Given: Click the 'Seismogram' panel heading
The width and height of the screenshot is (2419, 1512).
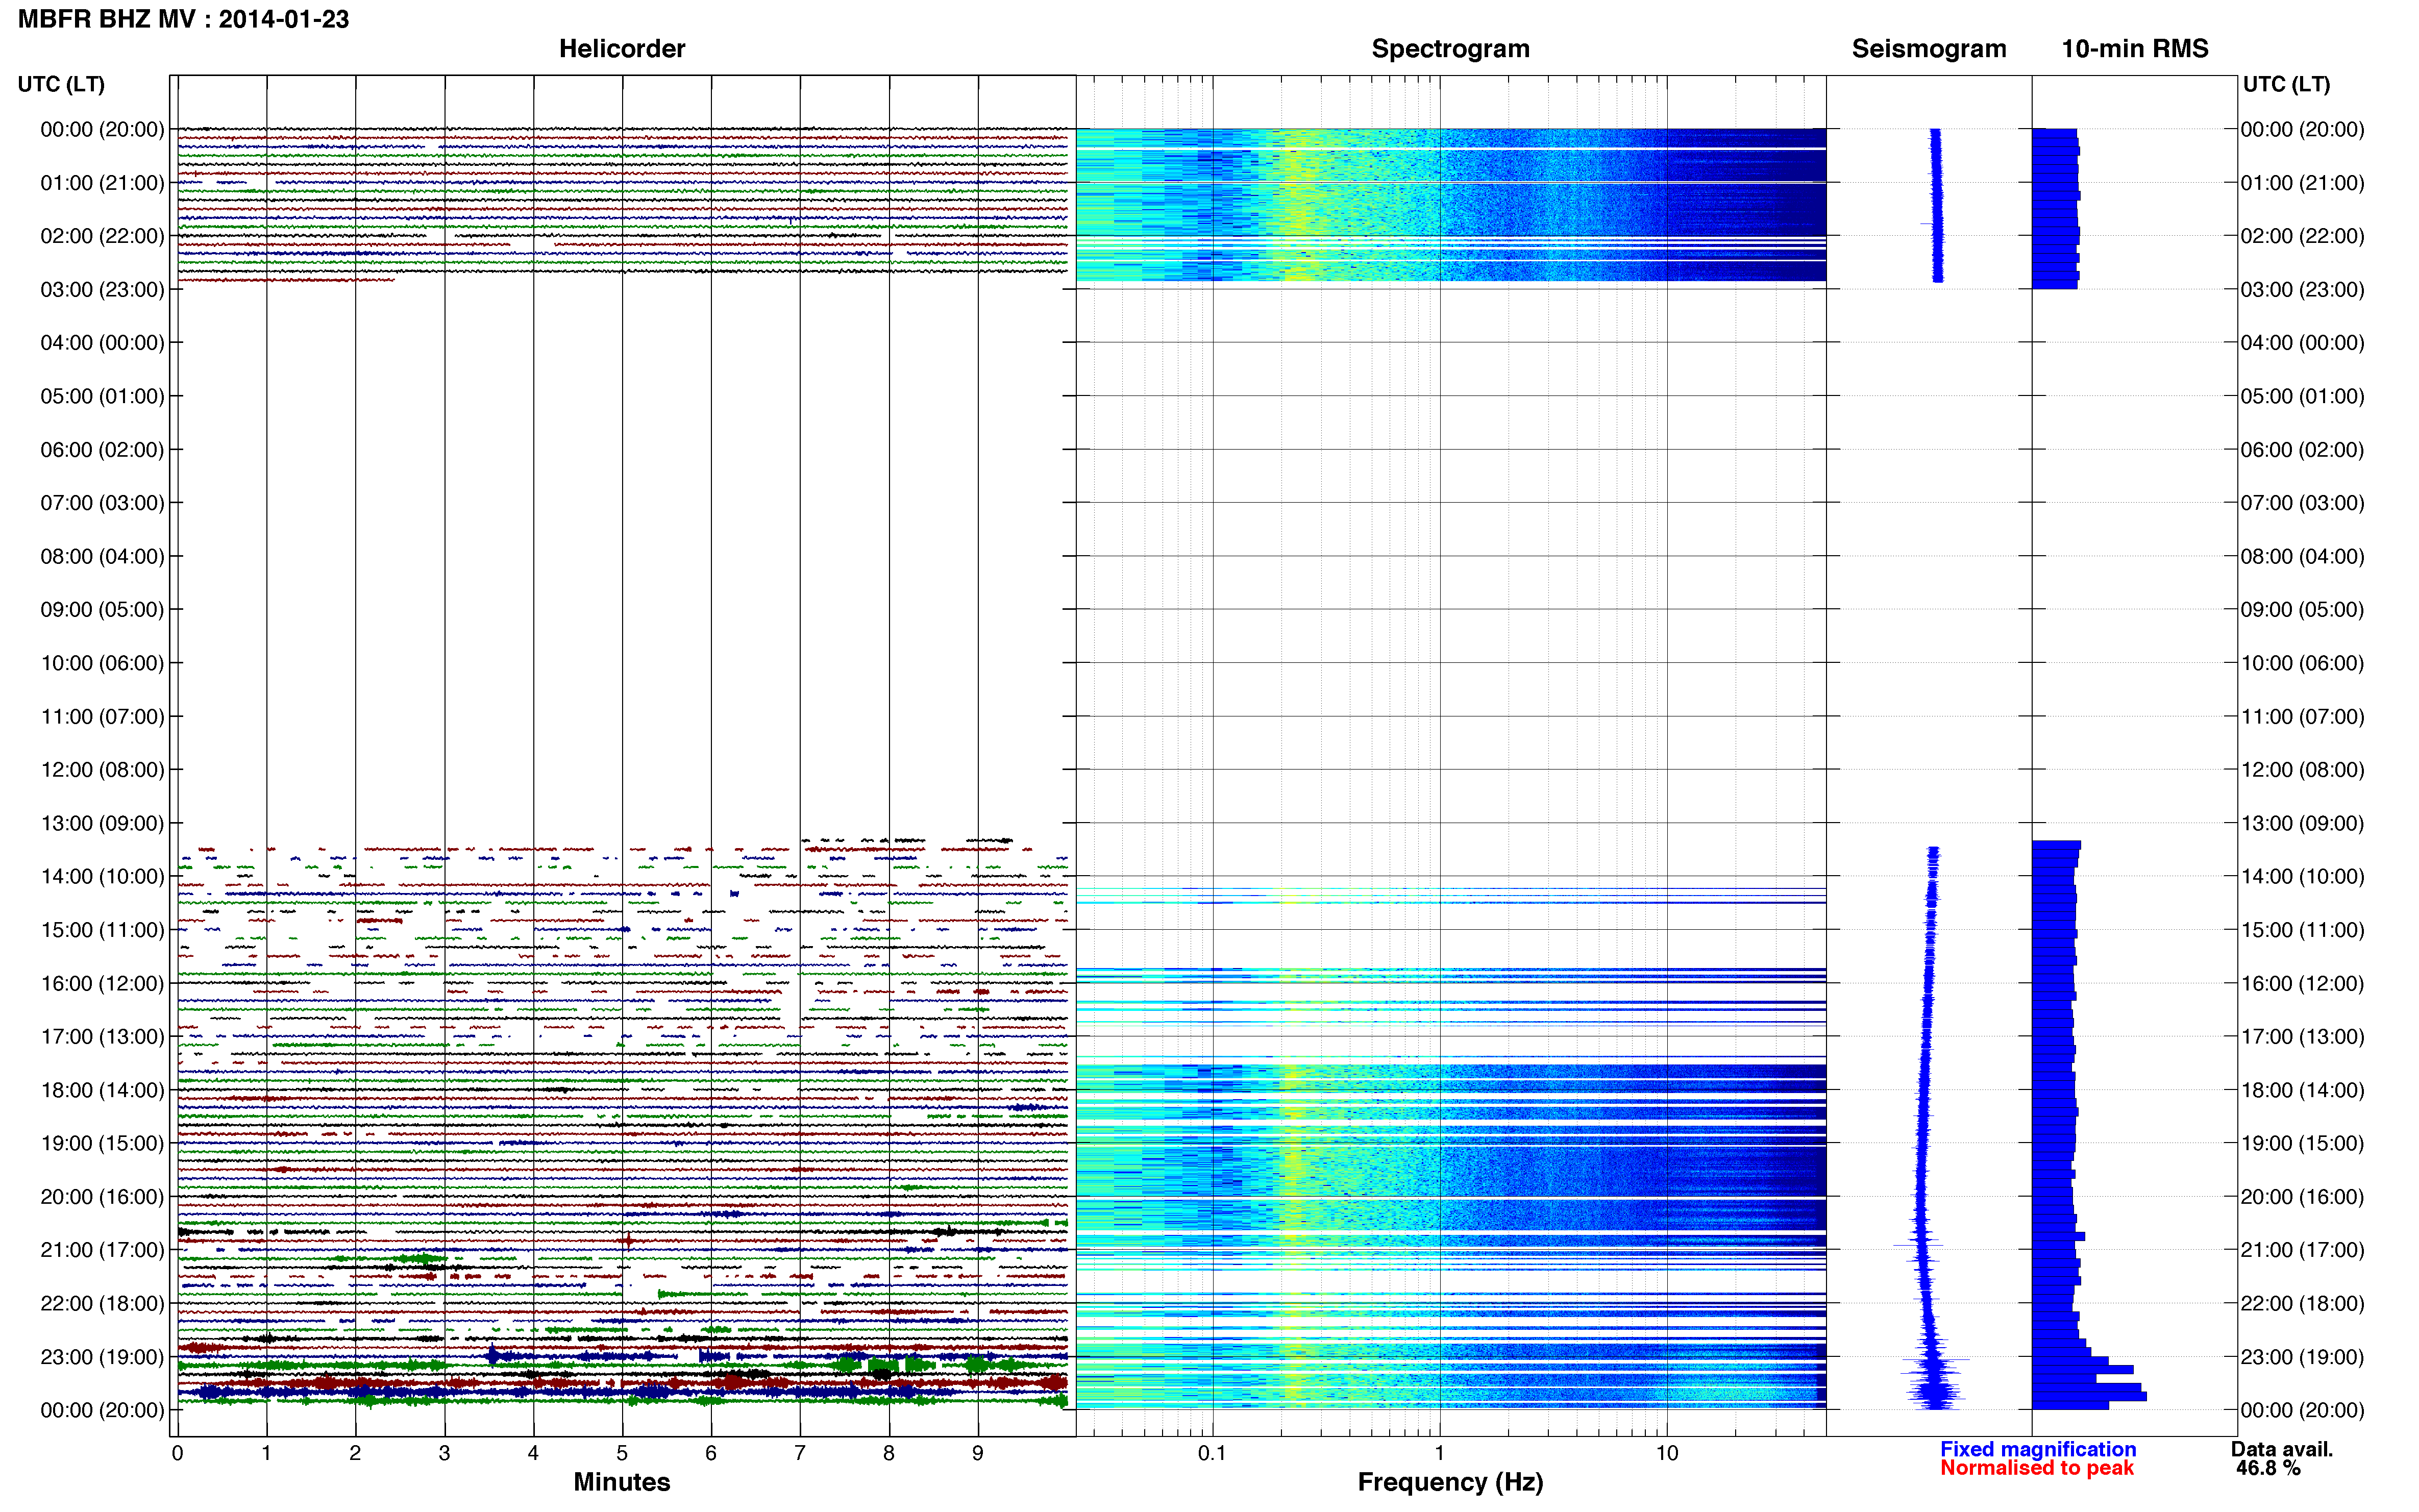Looking at the screenshot, I should [1929, 48].
